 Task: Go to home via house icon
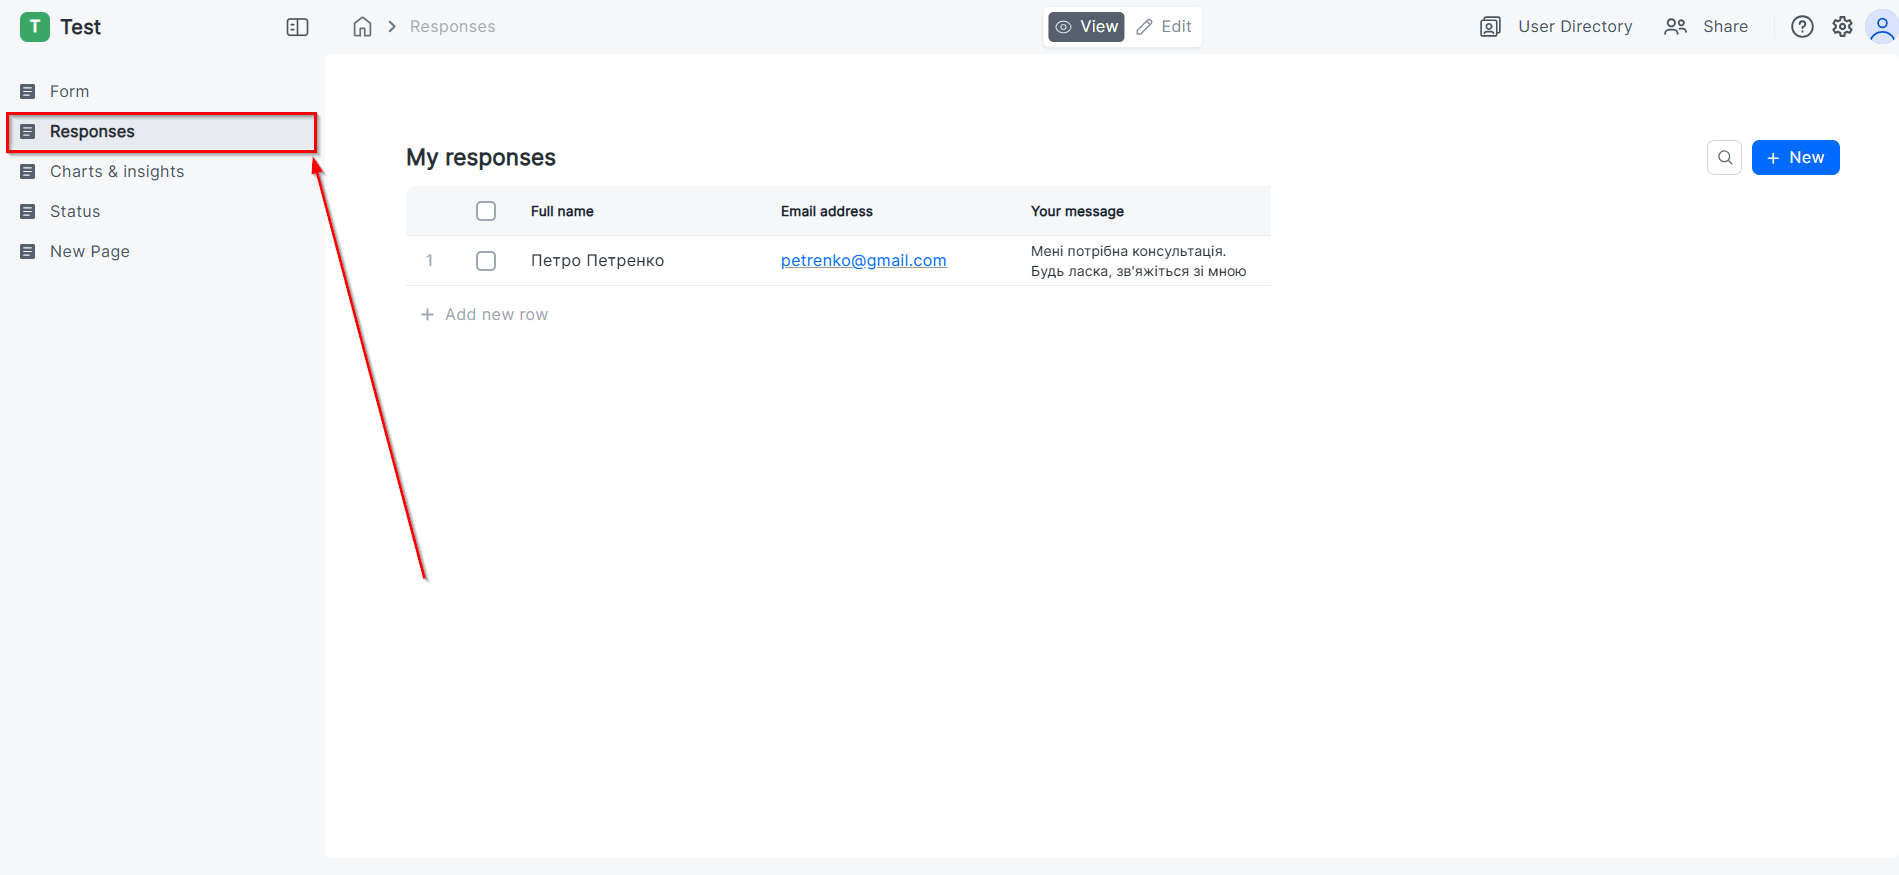(x=362, y=27)
